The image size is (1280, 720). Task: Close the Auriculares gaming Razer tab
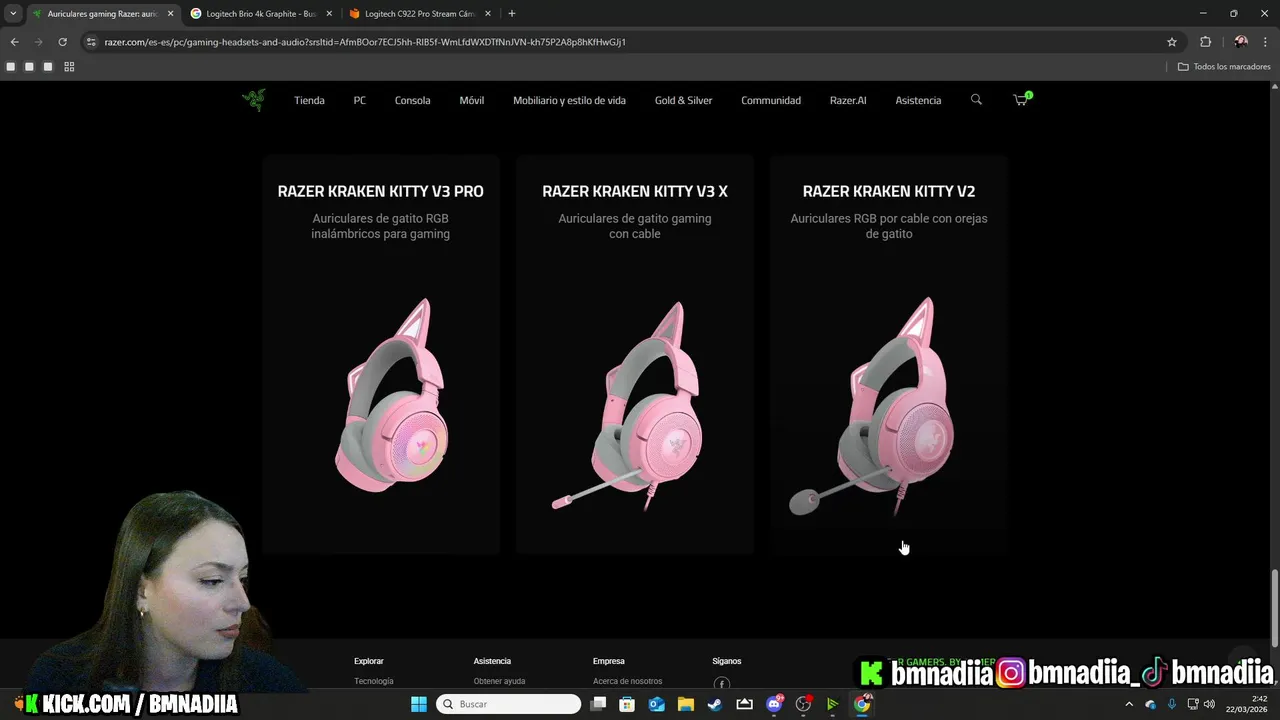tap(170, 14)
